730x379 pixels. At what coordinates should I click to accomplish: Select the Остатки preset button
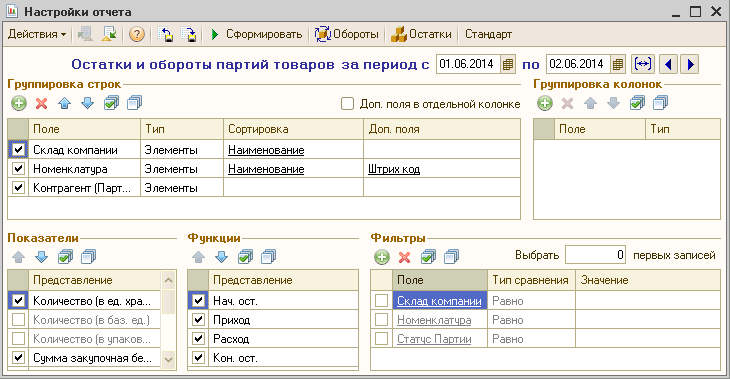(x=421, y=34)
